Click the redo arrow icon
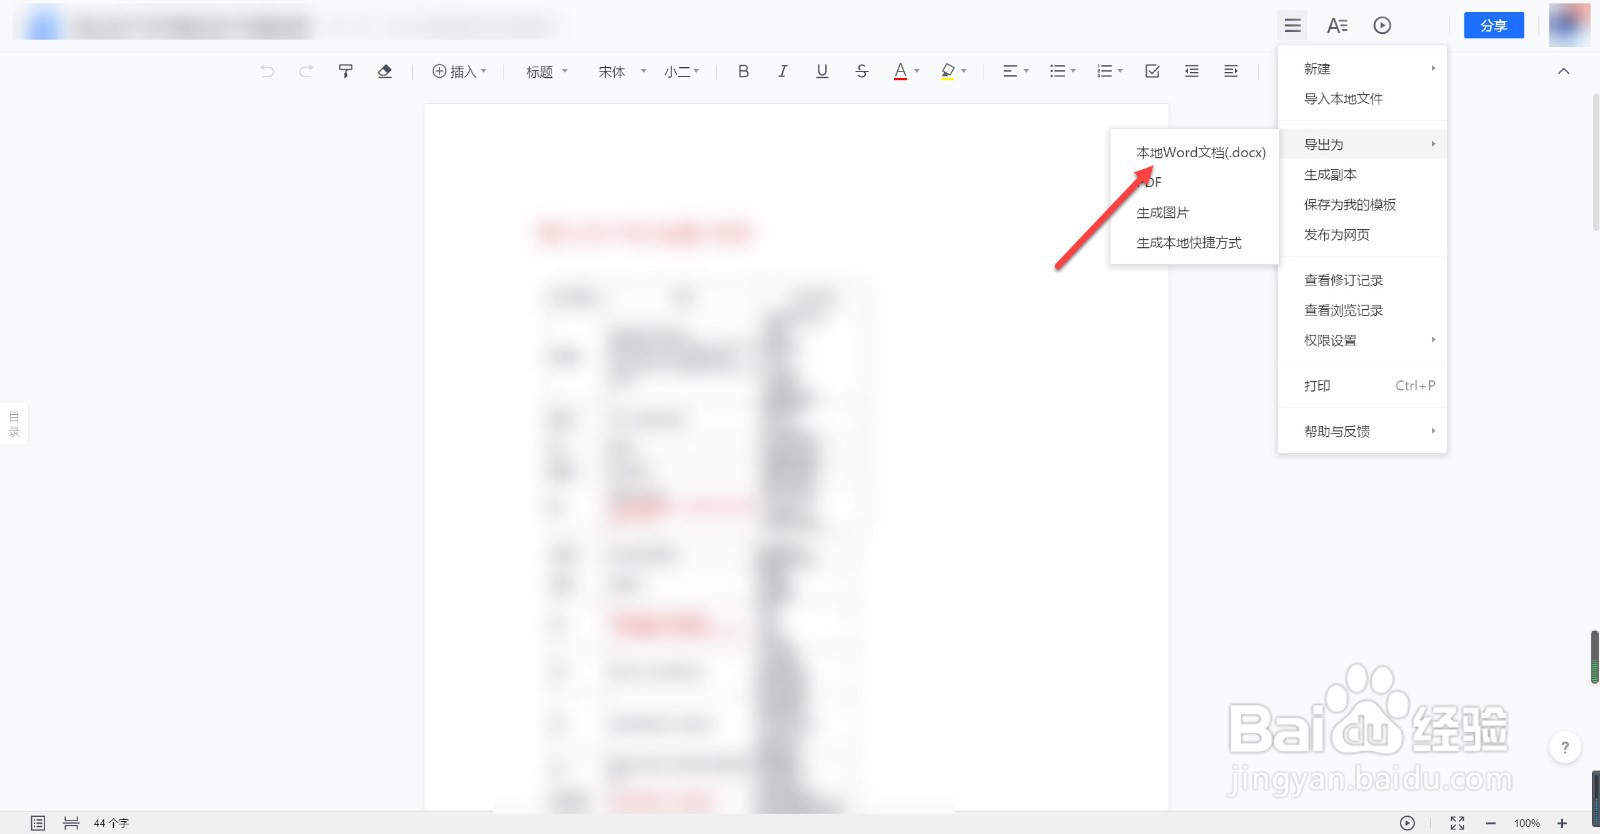 (x=306, y=71)
